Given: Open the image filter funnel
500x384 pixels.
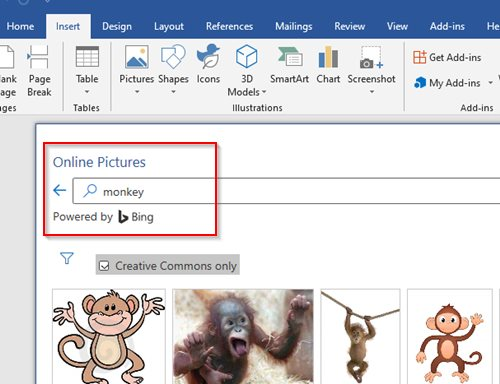Looking at the screenshot, I should (x=67, y=258).
